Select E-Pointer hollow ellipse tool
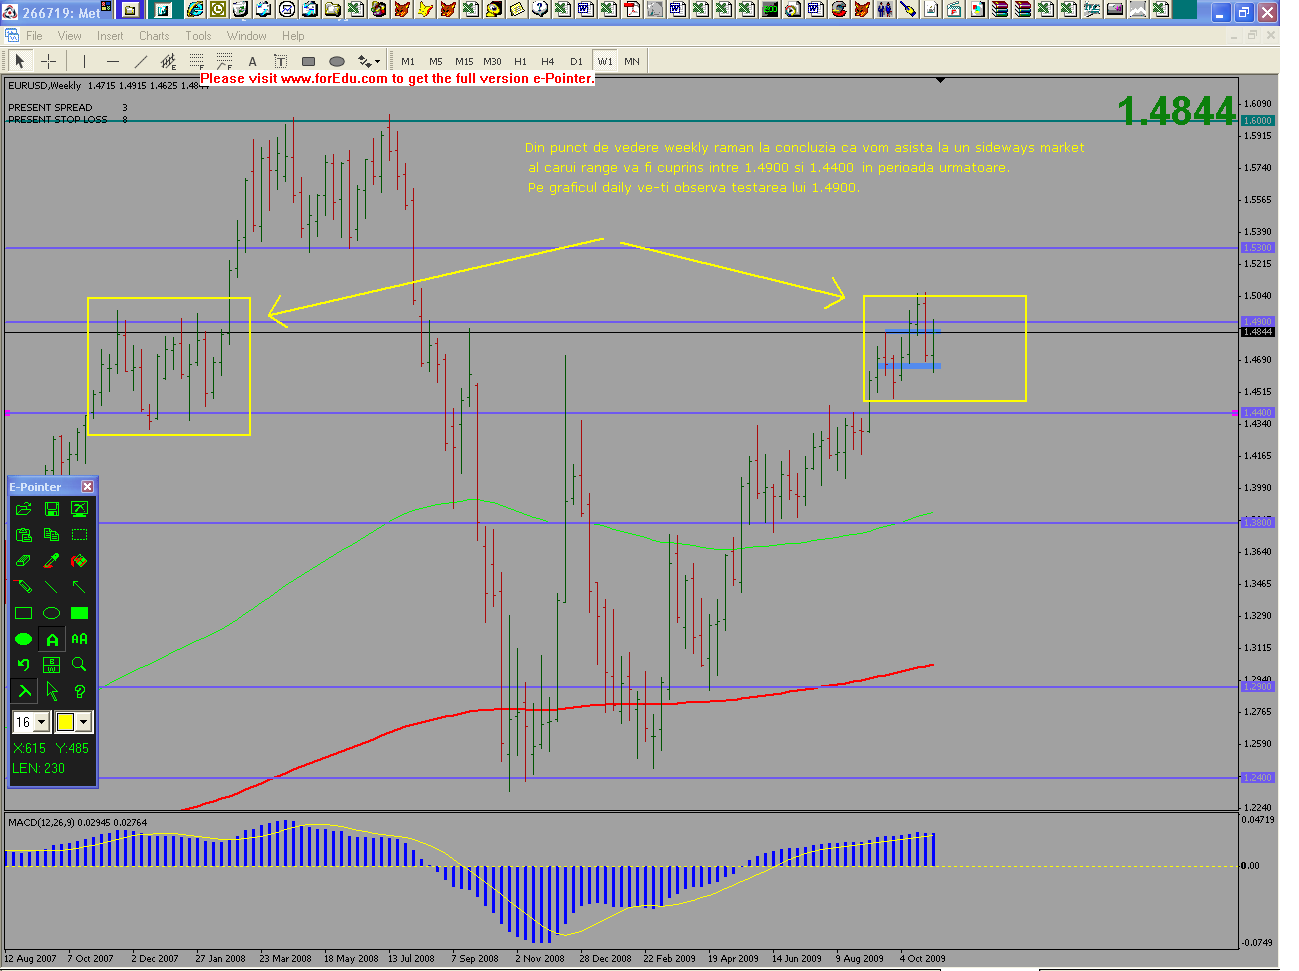 [x=52, y=613]
